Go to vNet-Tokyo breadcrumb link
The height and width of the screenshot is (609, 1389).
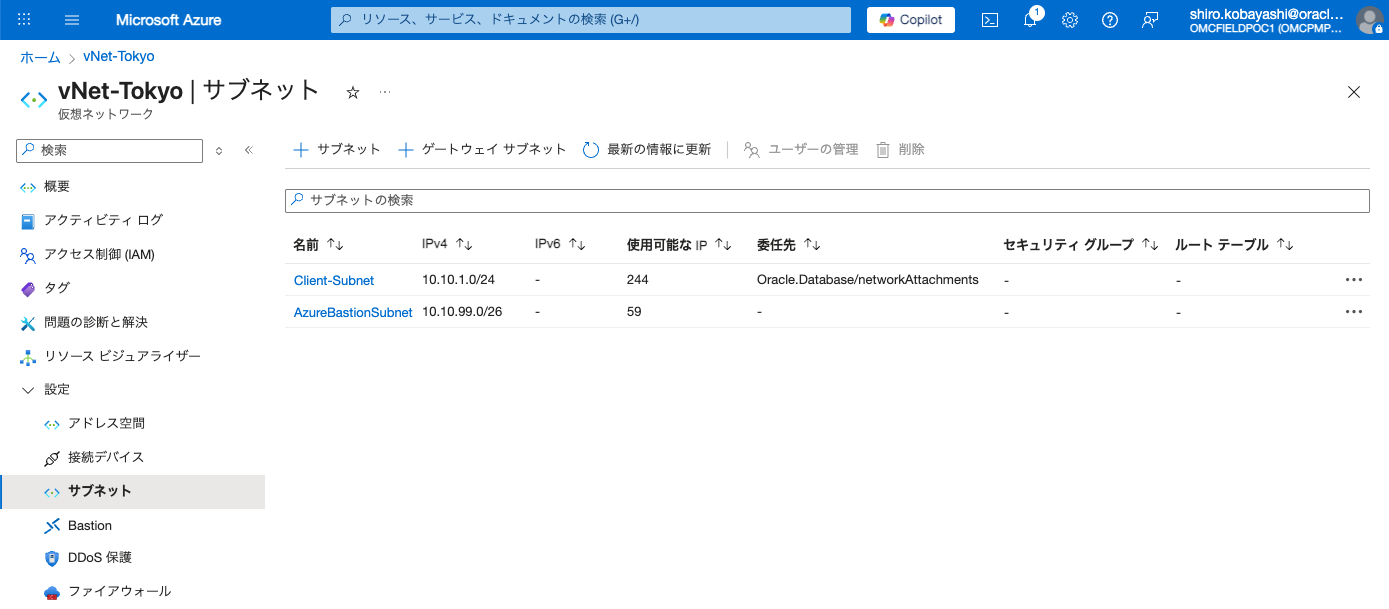click(119, 57)
